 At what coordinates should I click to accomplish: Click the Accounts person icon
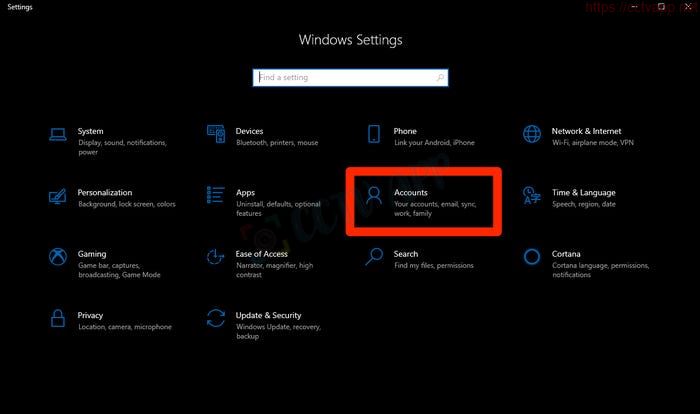click(374, 195)
